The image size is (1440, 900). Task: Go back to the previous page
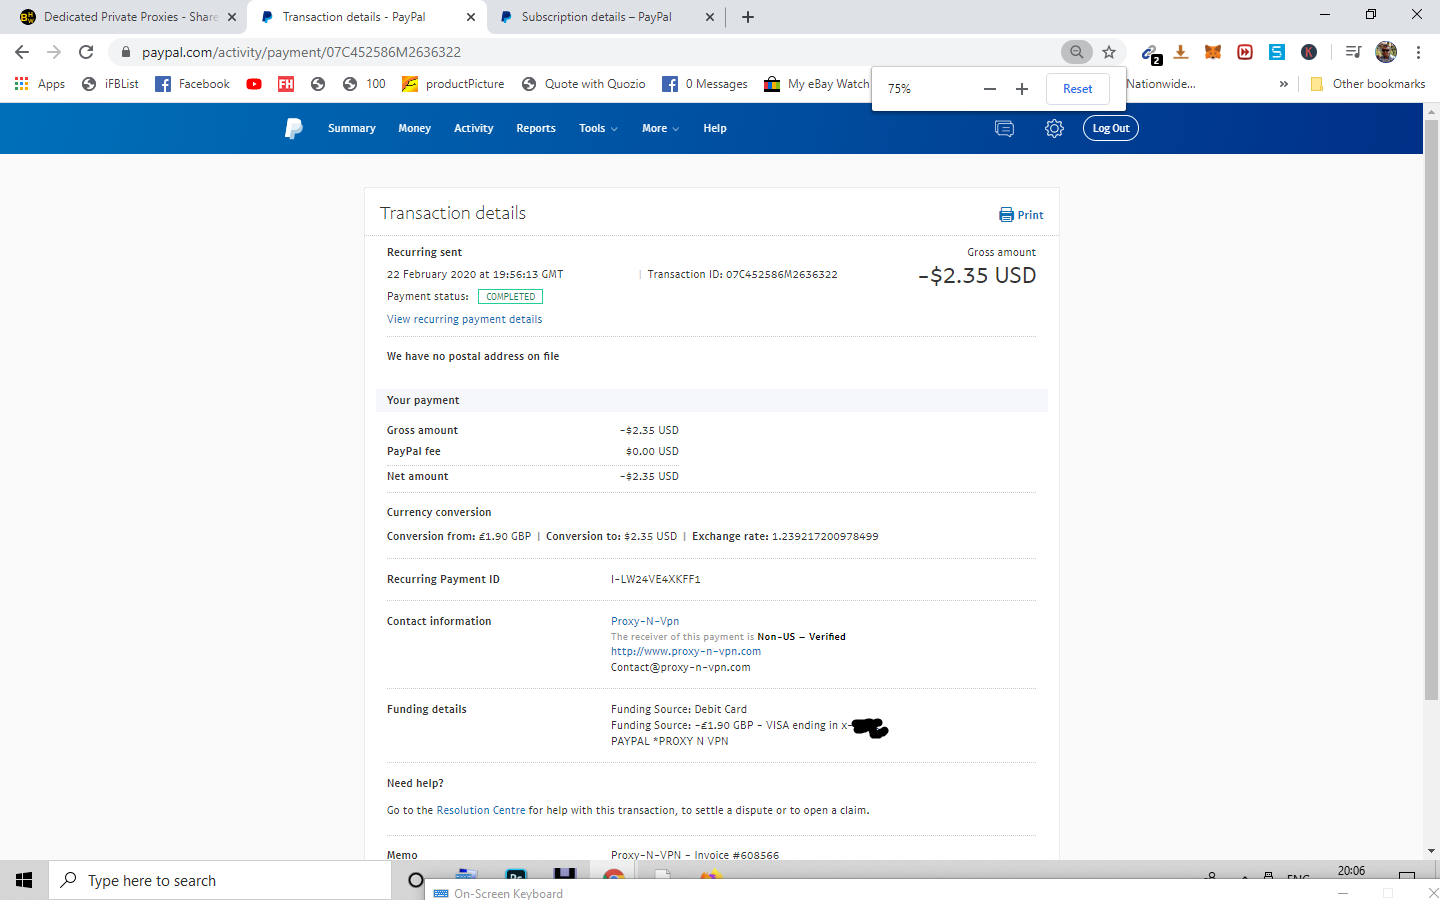[22, 52]
